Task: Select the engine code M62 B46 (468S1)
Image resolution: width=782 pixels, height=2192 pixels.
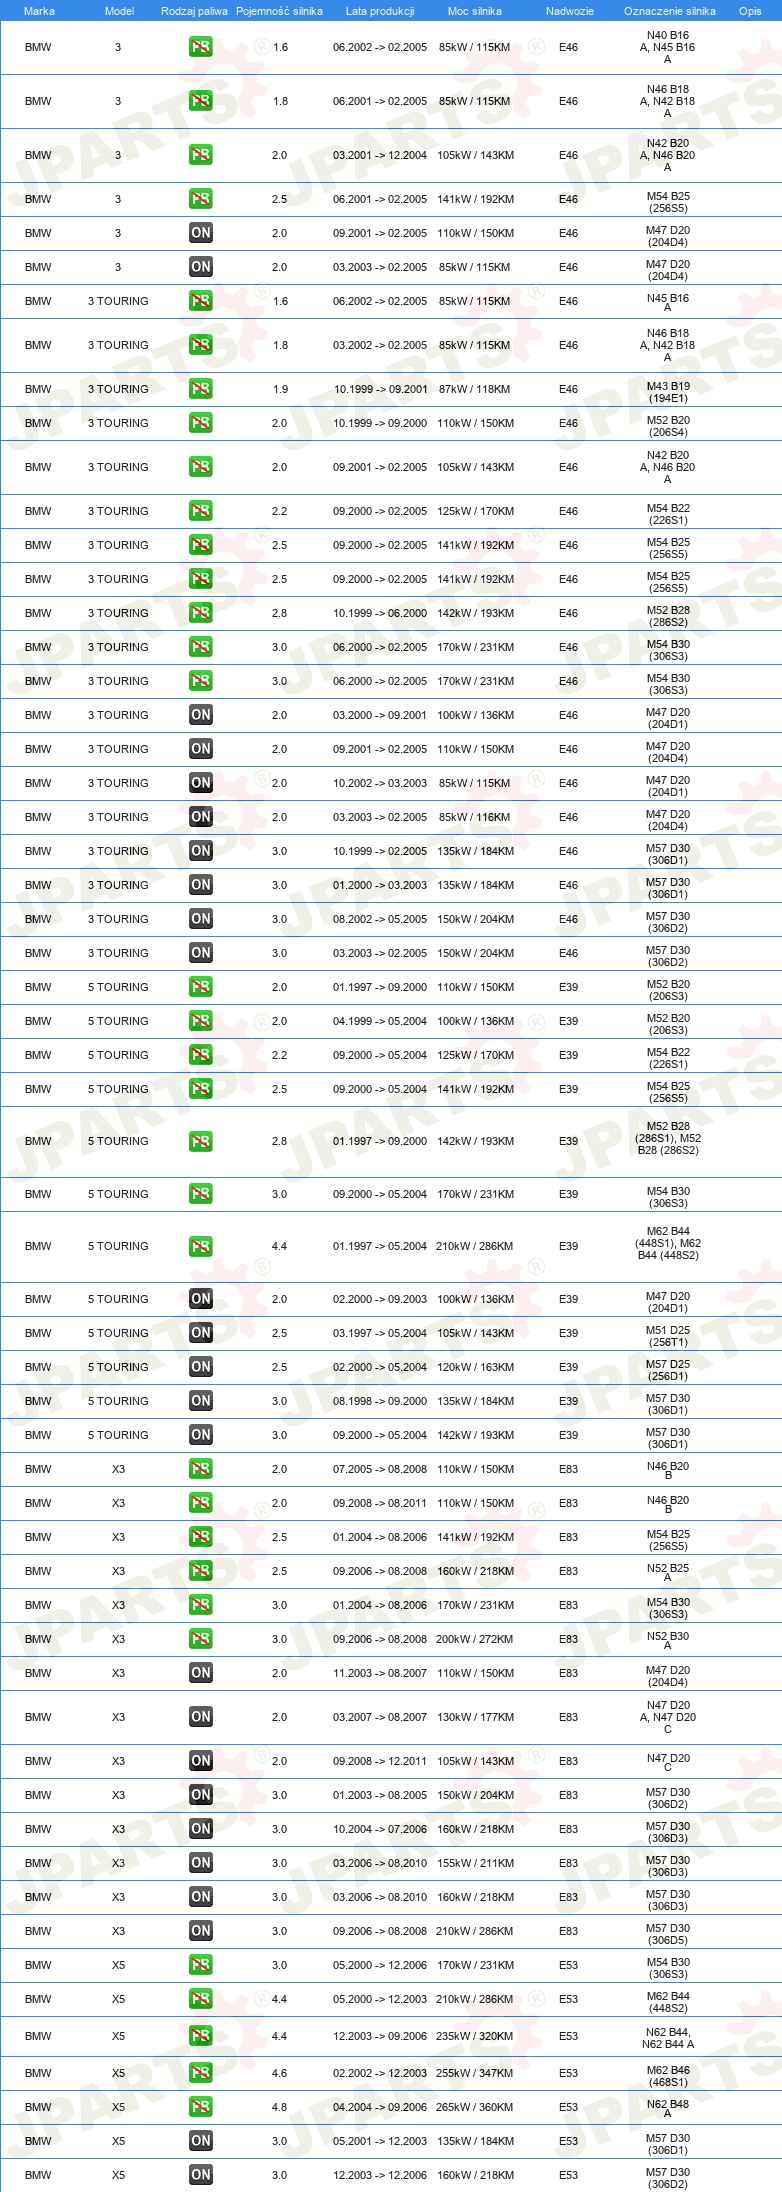Action: 668,2075
